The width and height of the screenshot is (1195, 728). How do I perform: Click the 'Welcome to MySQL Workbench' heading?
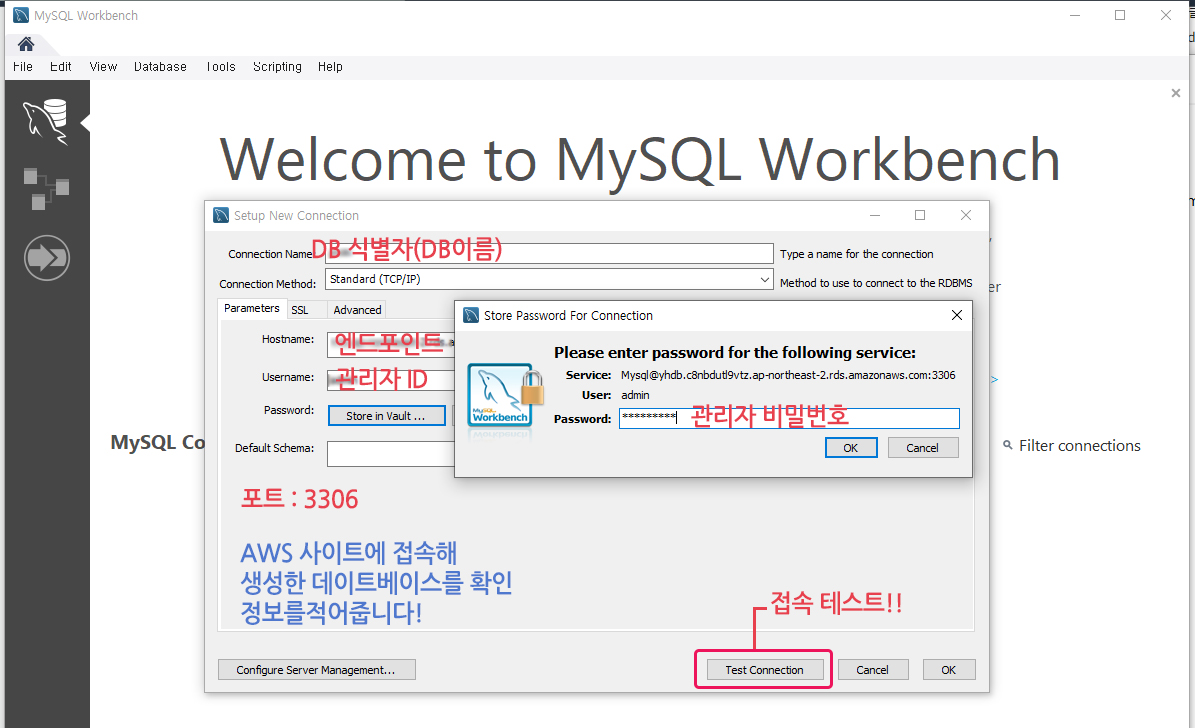tap(640, 159)
